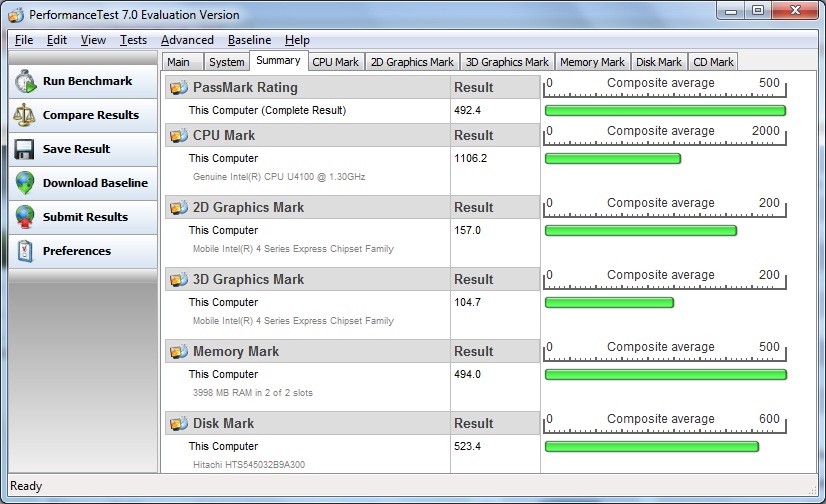This screenshot has width=826, height=504.
Task: Click the CPU Mark section header text
Action: 224,135
